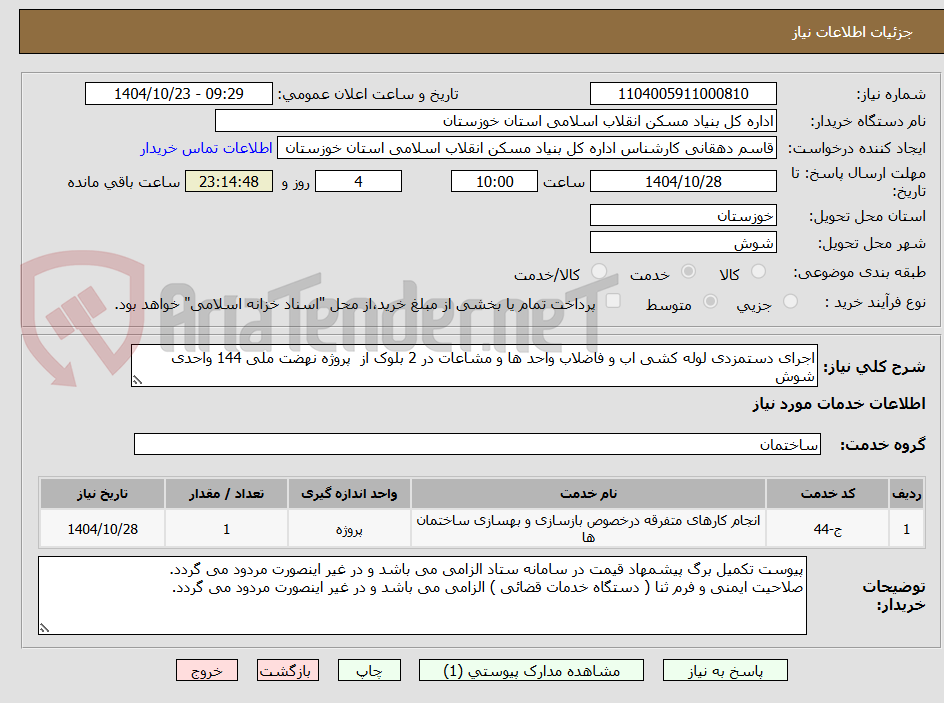Toggle the اسناد خزانه اسلامی payment checkbox
This screenshot has width=944, height=703.
pyautogui.click(x=613, y=300)
